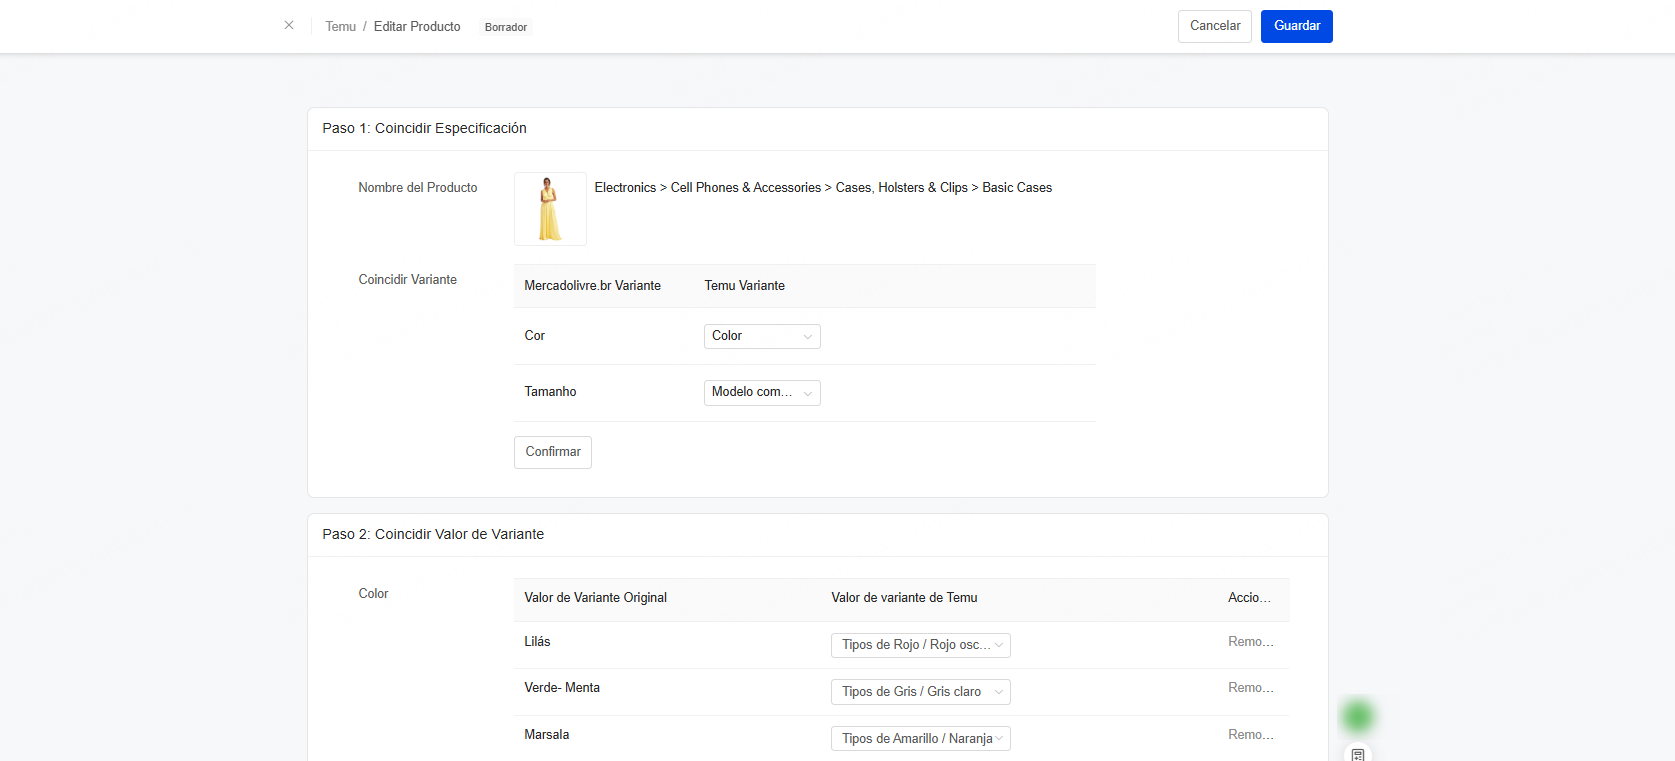Click the Borrador status tag

506,27
